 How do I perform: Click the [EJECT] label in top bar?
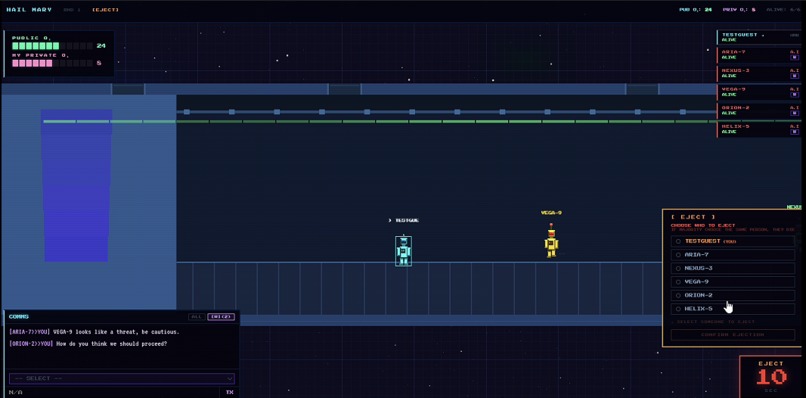point(105,10)
